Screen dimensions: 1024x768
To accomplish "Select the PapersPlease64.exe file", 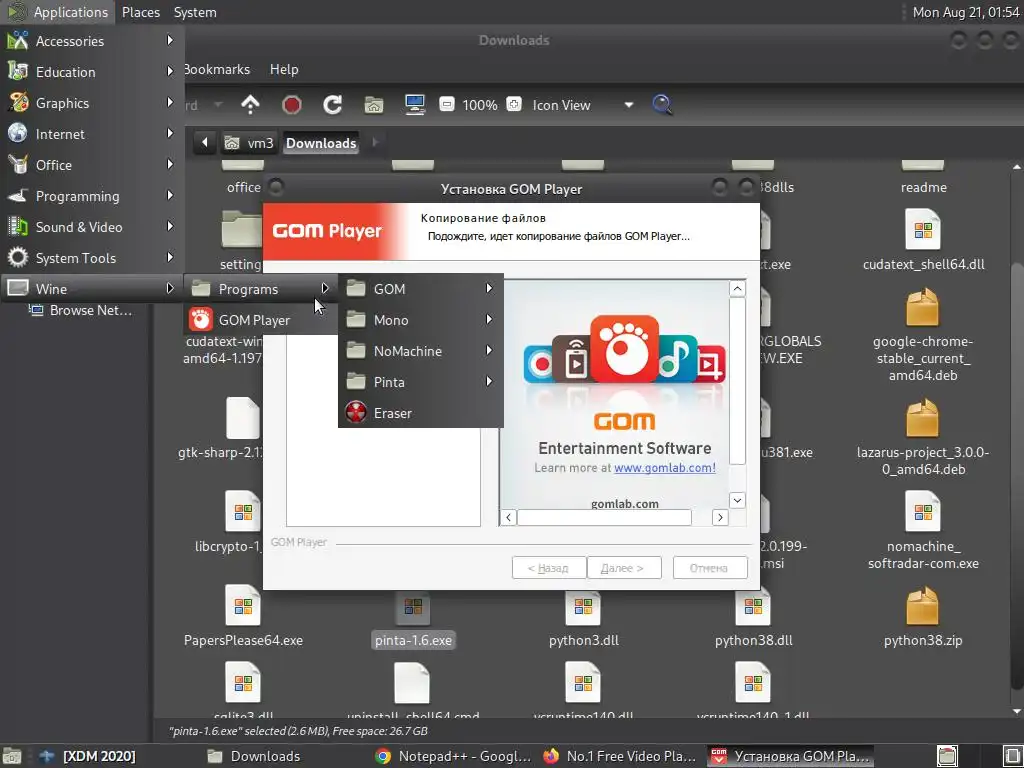I will (x=243, y=618).
